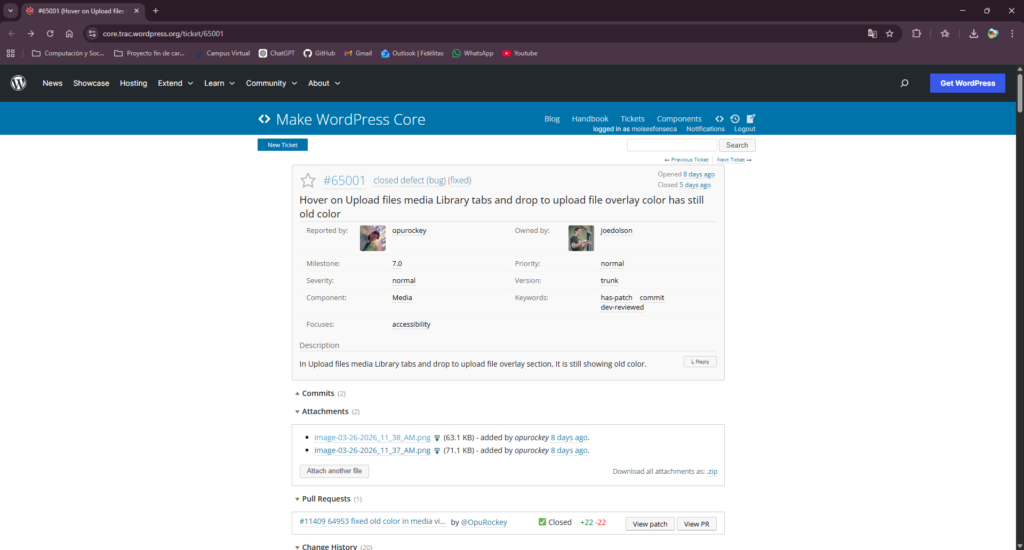The height and width of the screenshot is (550, 1024).
Task: Open the tab search dropdown arrow
Action: (10, 10)
